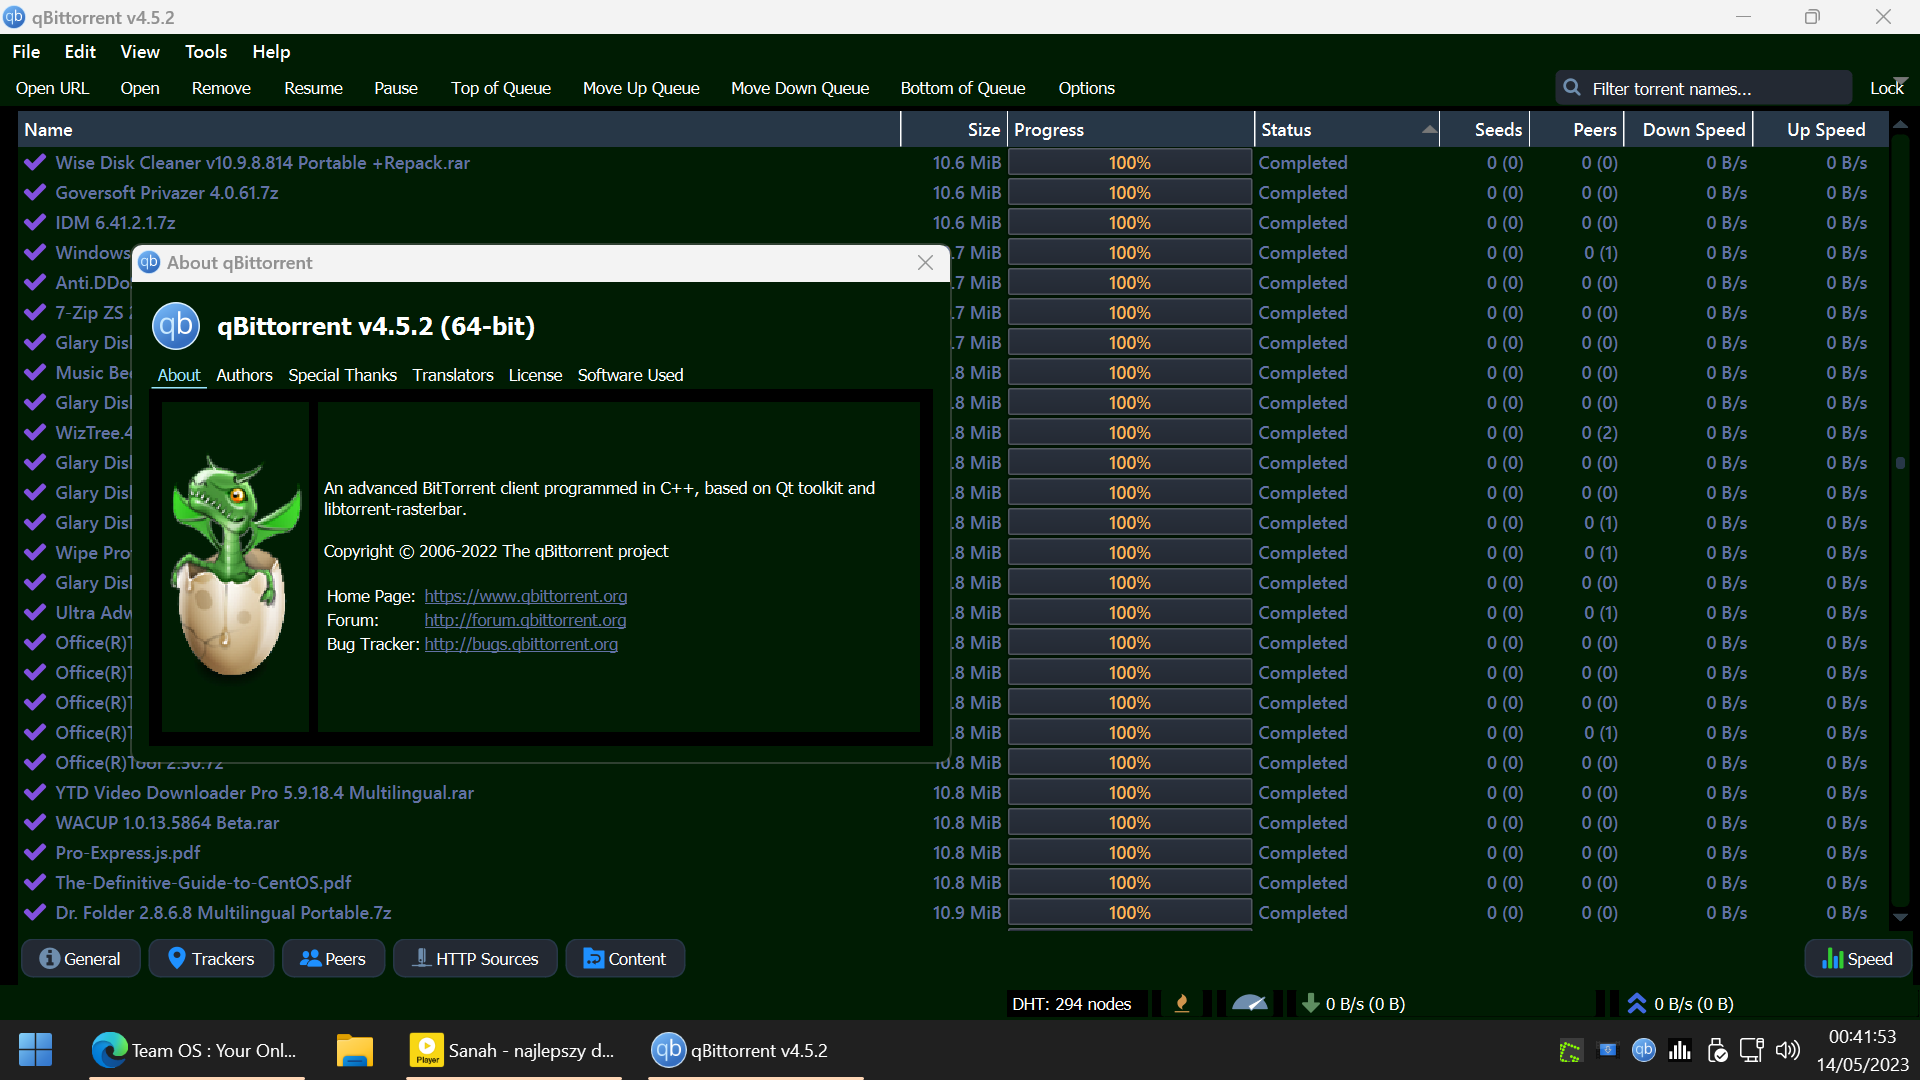Select IDM 6.41.2.1.7z torrent

(x=953, y=223)
